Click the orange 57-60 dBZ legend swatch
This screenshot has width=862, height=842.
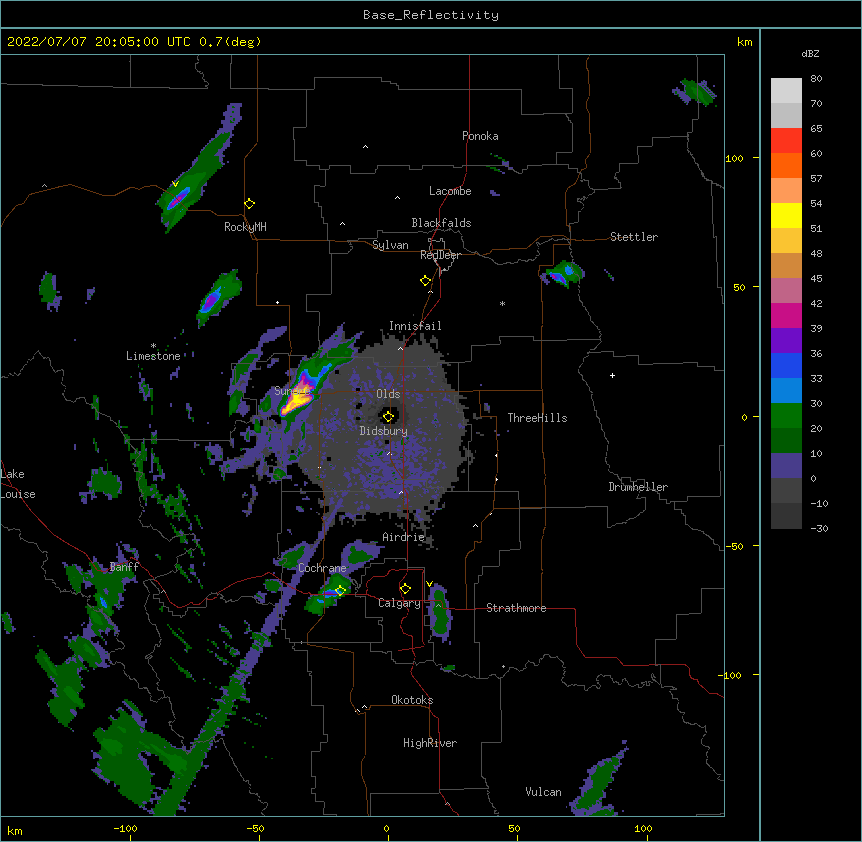tap(786, 165)
